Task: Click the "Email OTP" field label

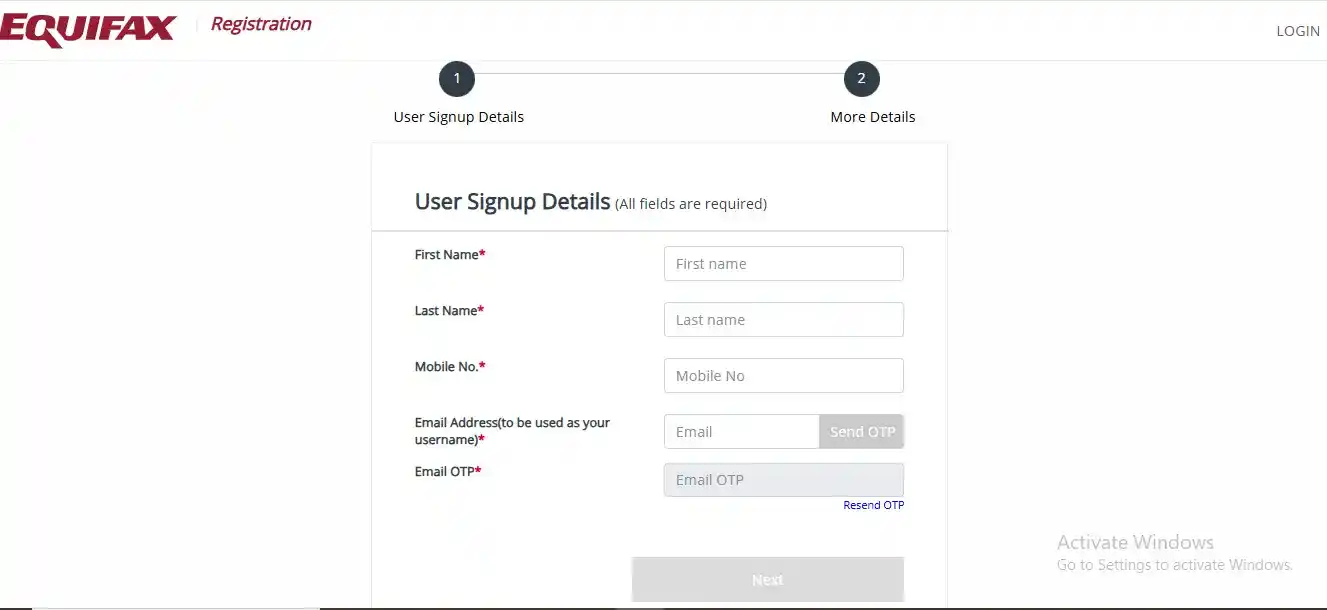Action: [x=448, y=471]
